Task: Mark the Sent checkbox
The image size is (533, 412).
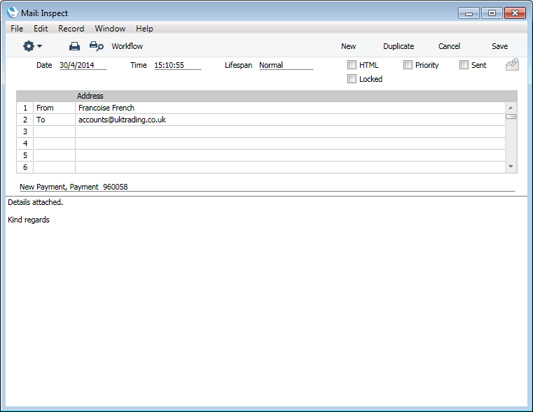Action: click(x=464, y=65)
